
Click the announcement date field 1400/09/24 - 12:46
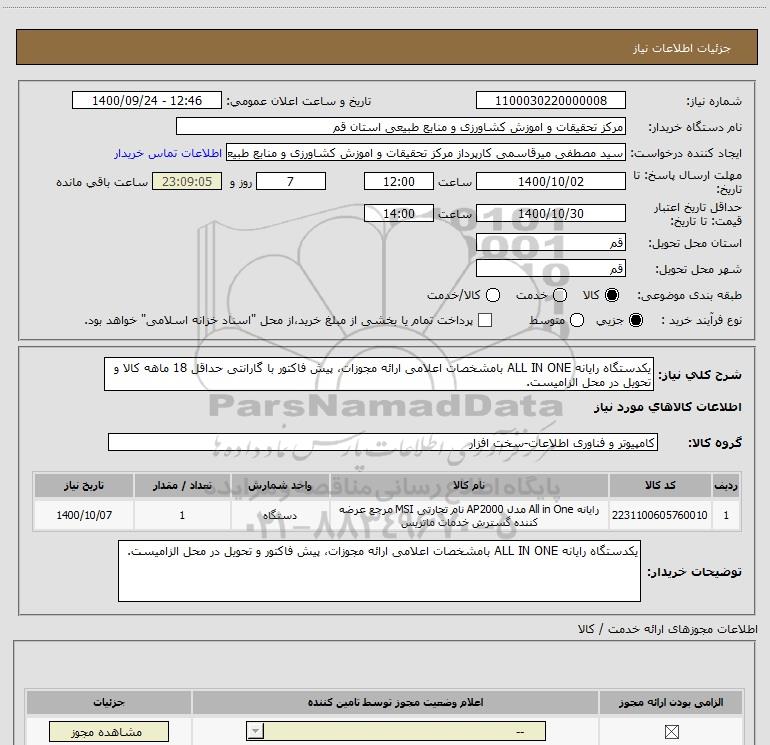click(x=147, y=100)
